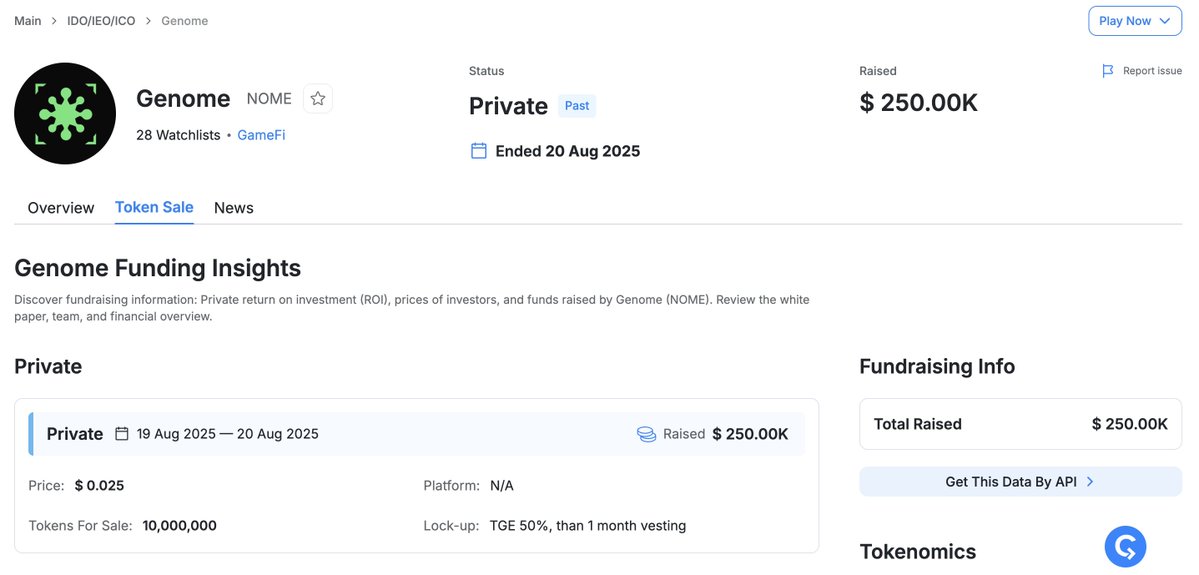Go to Main in the breadcrumb
Viewport: 1199px width, 575px height.
coord(28,21)
